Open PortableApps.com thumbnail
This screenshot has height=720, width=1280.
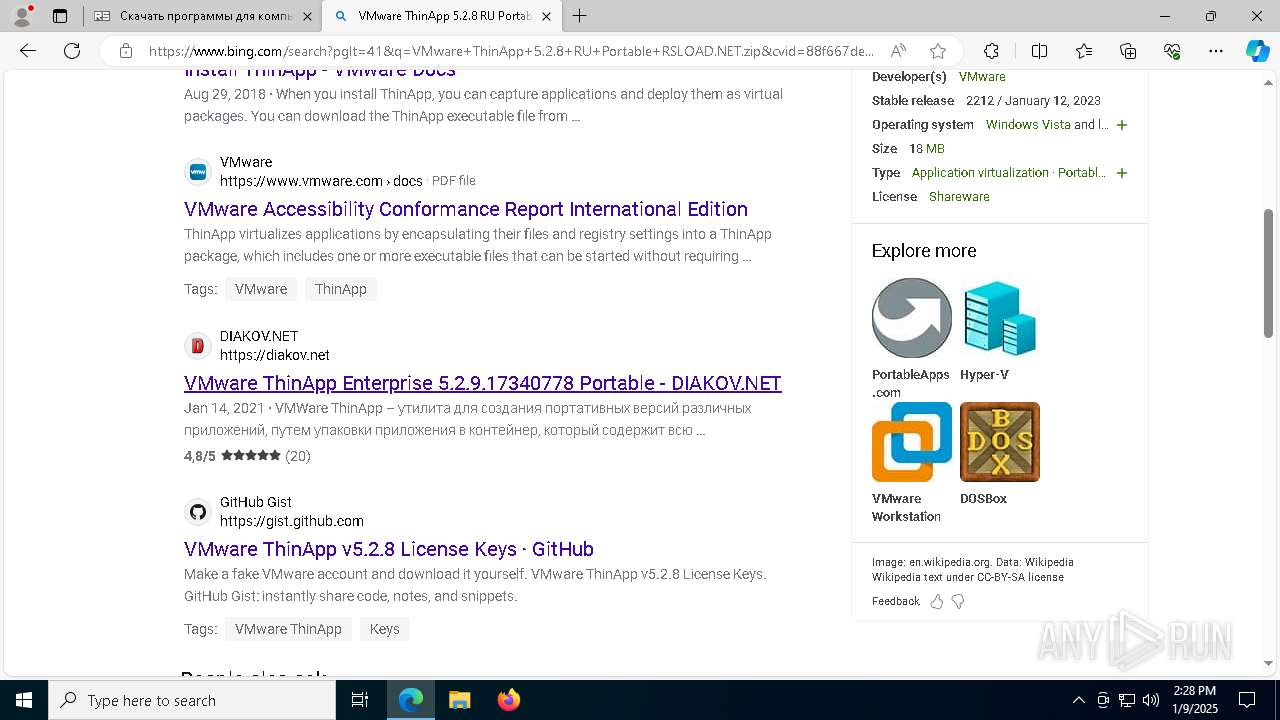tap(911, 318)
